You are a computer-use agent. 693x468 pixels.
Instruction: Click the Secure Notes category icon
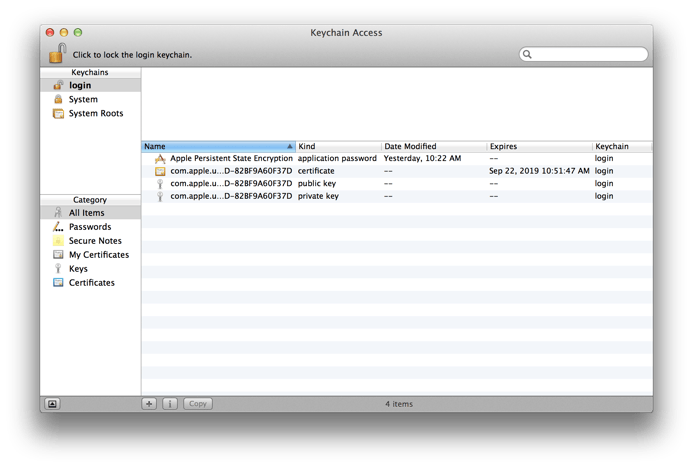pos(58,240)
